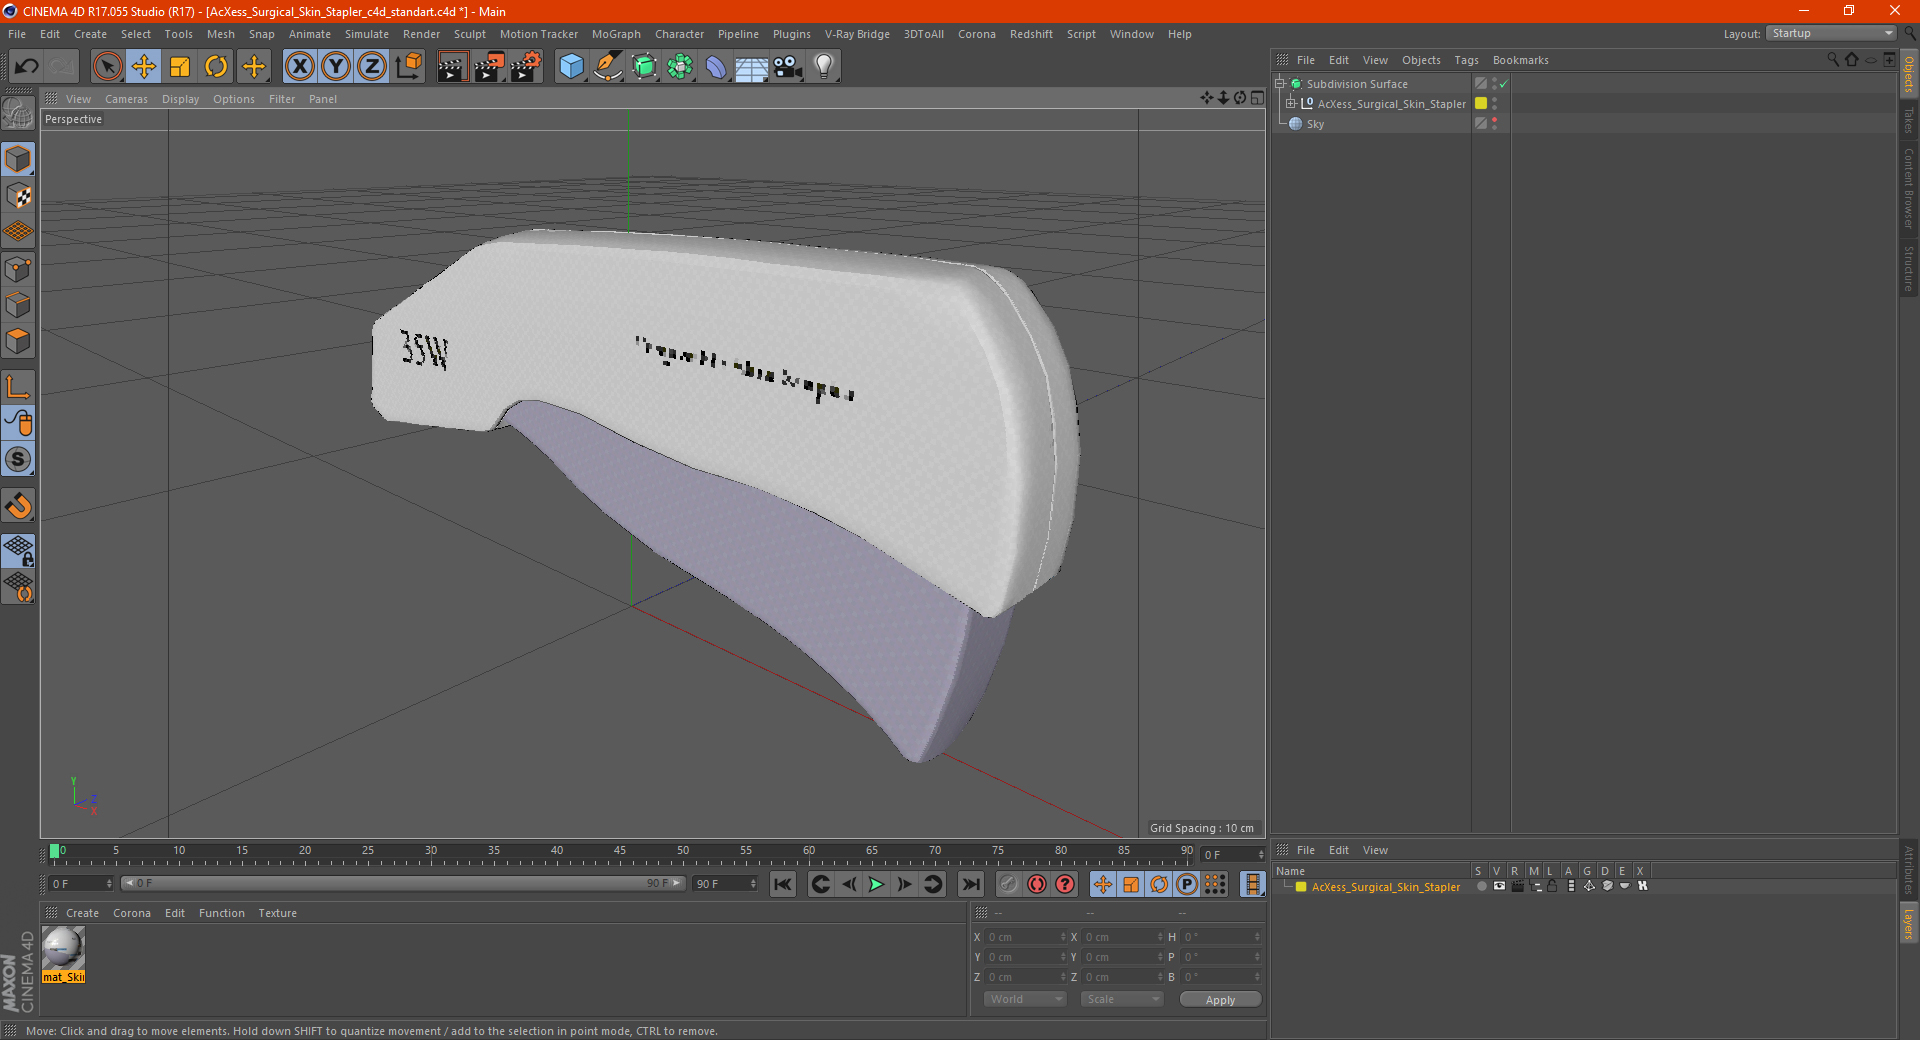Select the Sky object

[x=1315, y=124]
